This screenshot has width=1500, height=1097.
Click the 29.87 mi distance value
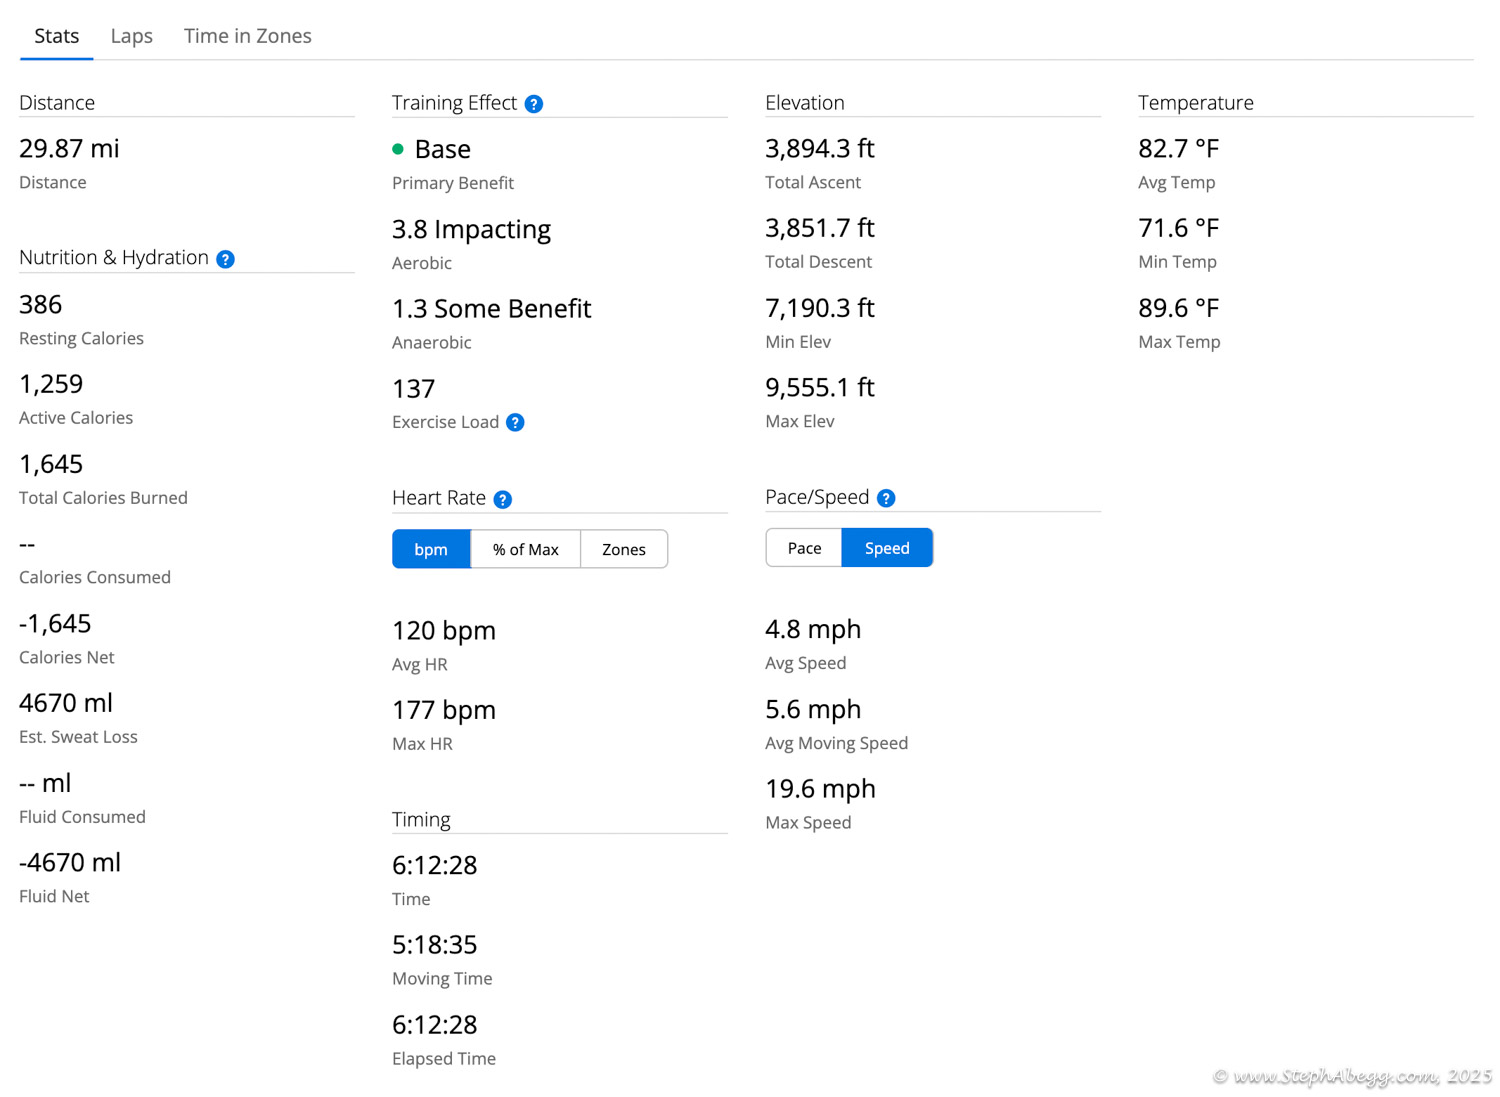(69, 149)
